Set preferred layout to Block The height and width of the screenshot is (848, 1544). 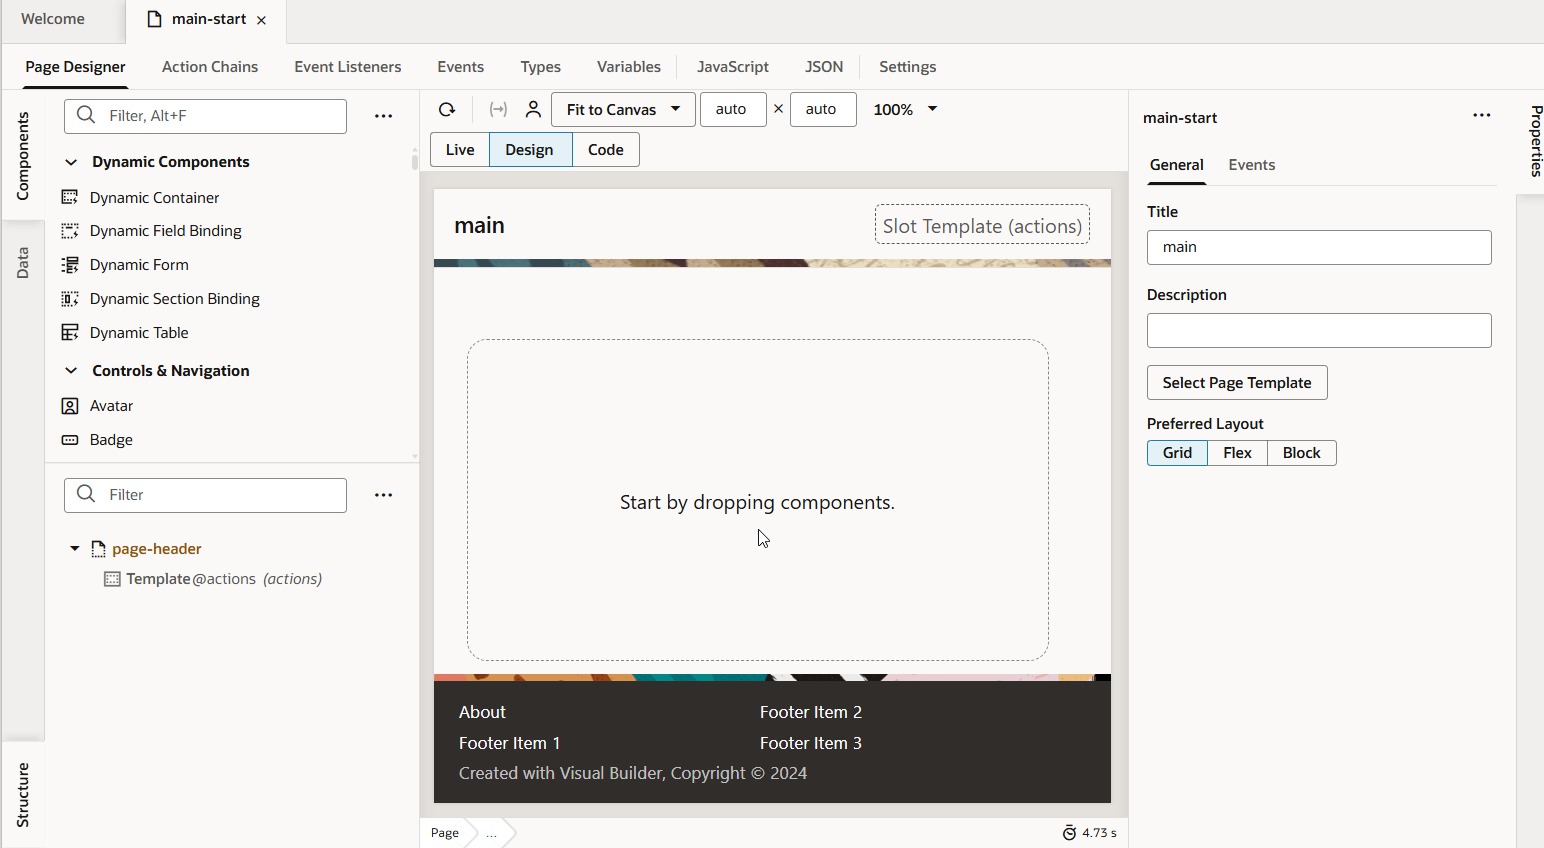[x=1301, y=453]
